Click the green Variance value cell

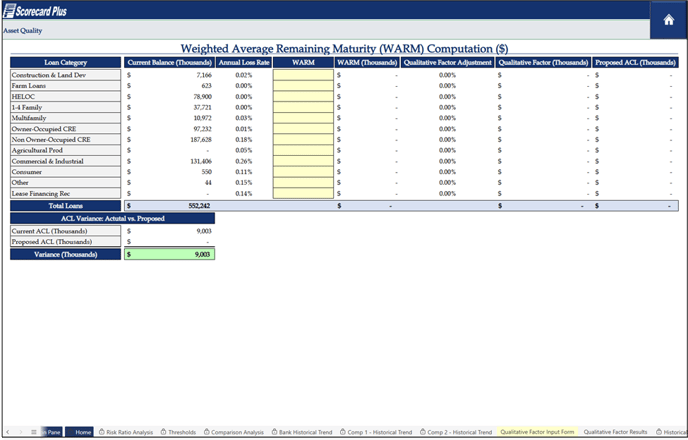point(169,254)
